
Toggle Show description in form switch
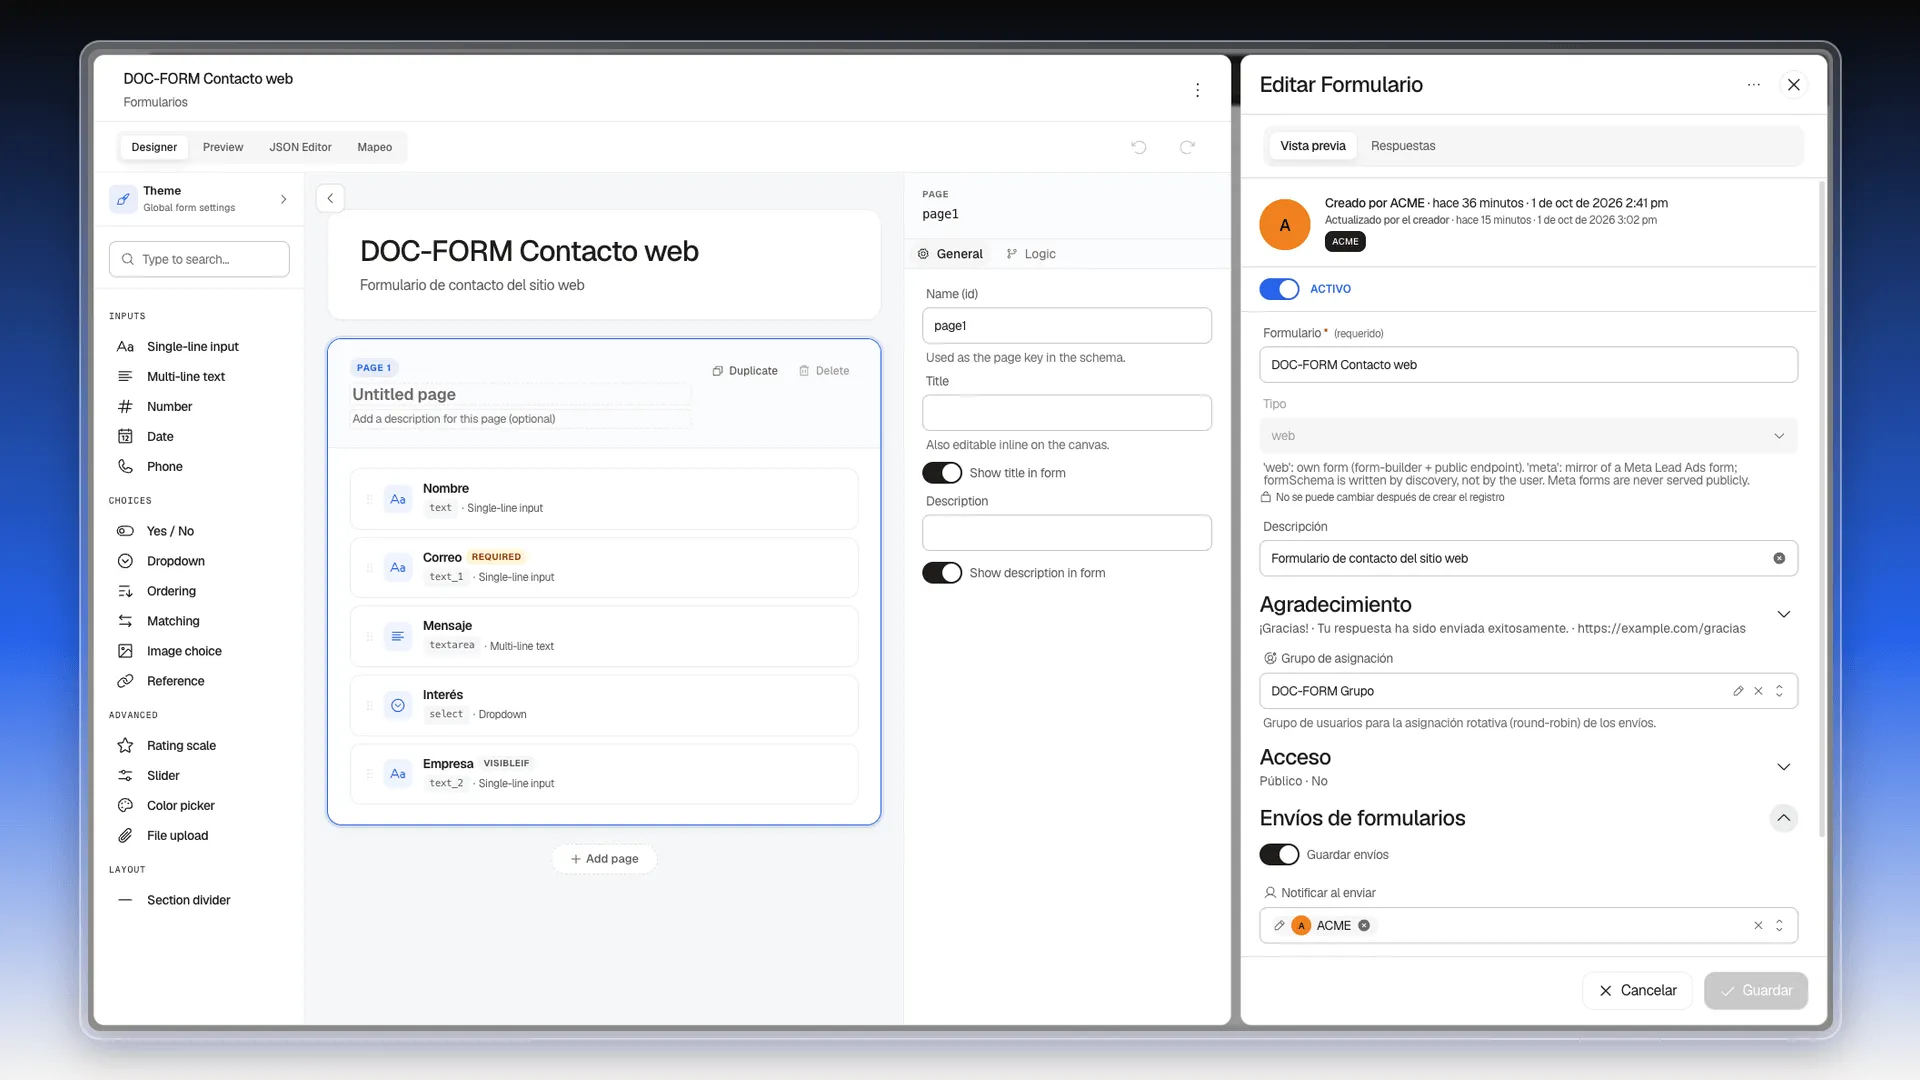click(942, 573)
